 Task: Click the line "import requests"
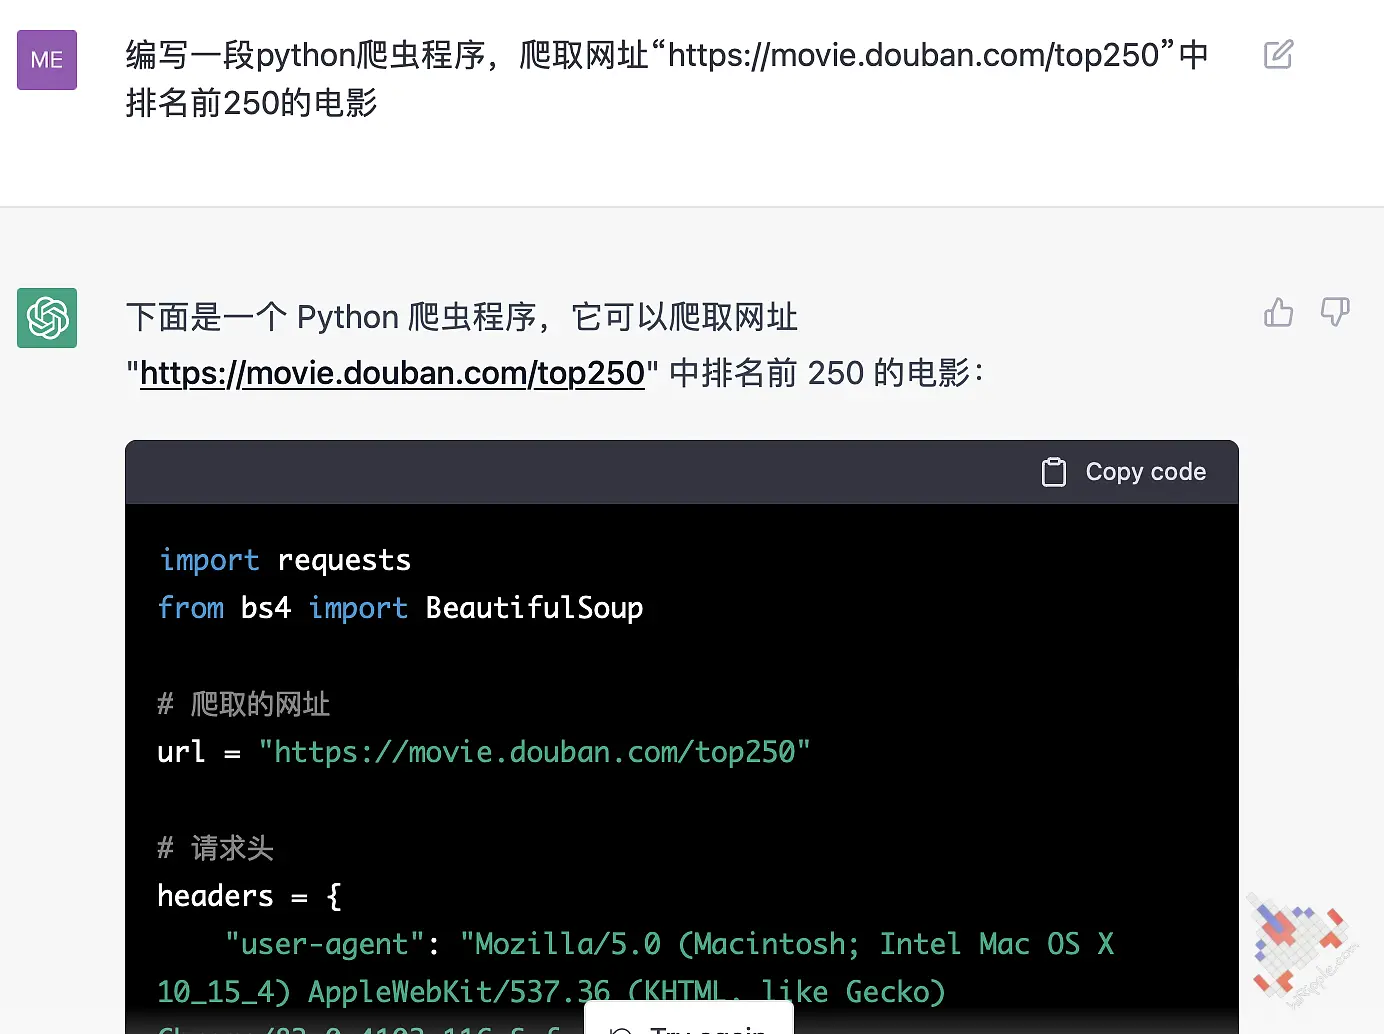(285, 560)
